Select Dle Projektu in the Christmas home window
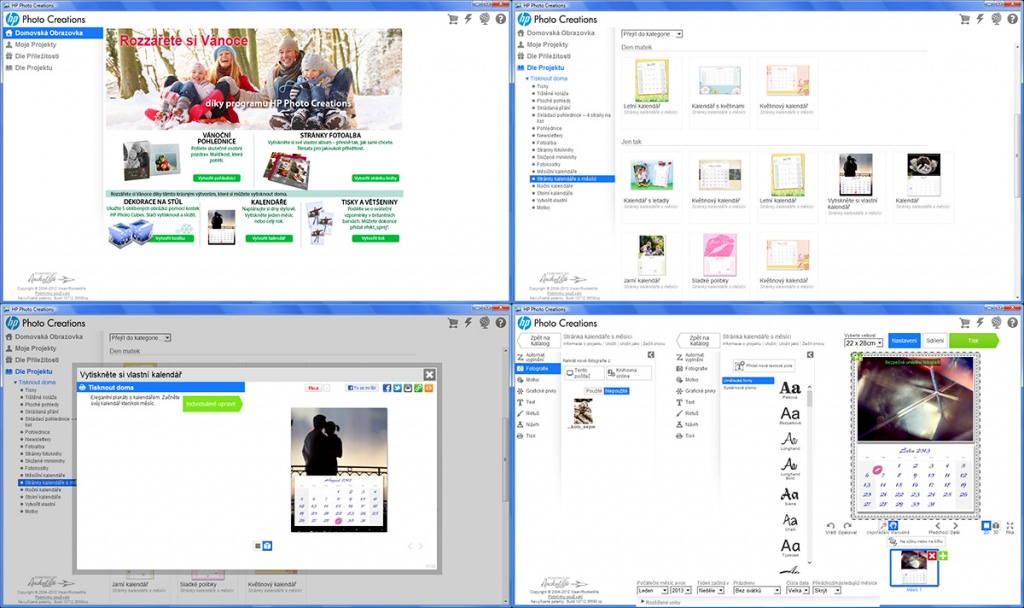The width and height of the screenshot is (1024, 608). click(33, 68)
